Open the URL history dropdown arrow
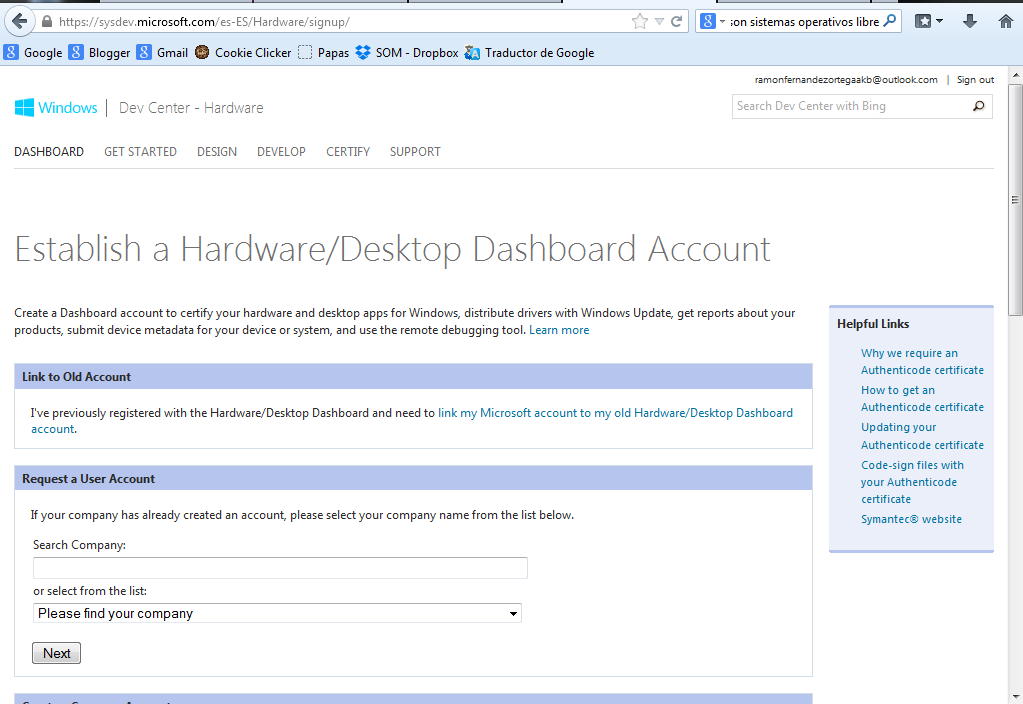Screen dimensions: 1023x704 (x=659, y=22)
